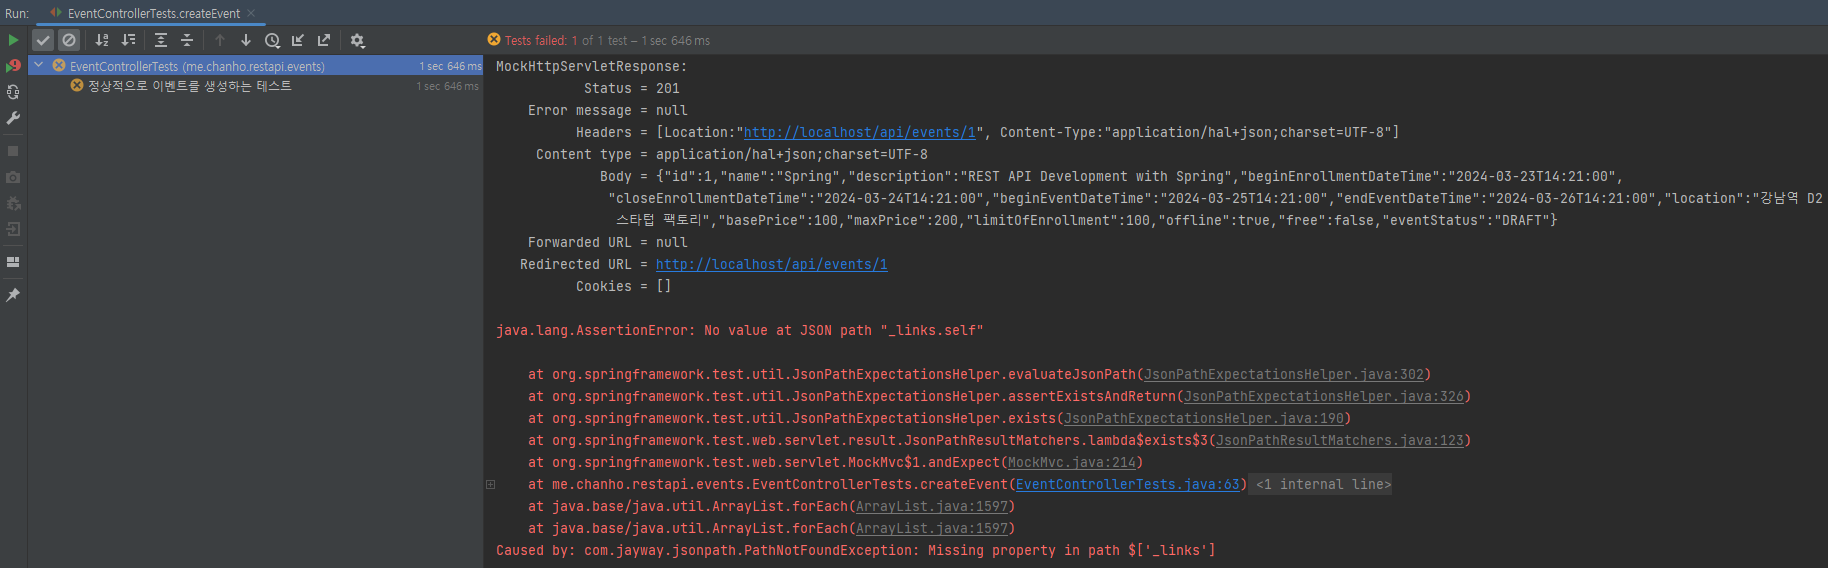Go to previous failed test arrow
Viewport: 1828px width, 568px height.
click(220, 40)
